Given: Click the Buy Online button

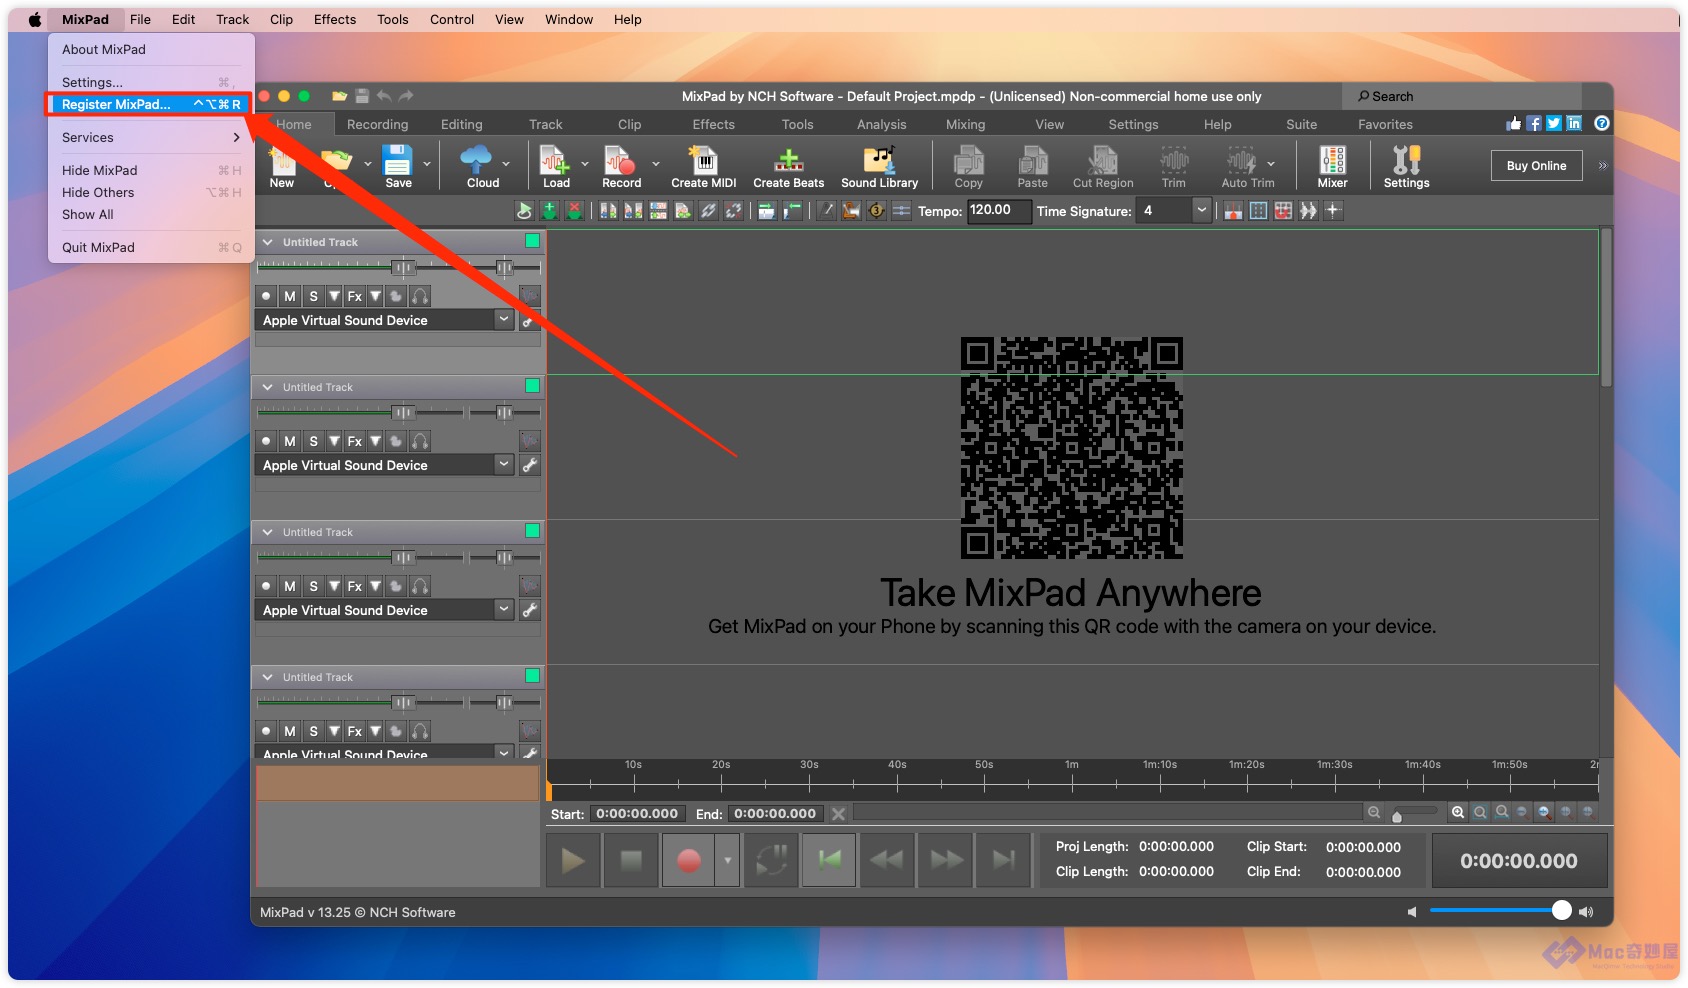Looking at the screenshot, I should 1536,166.
